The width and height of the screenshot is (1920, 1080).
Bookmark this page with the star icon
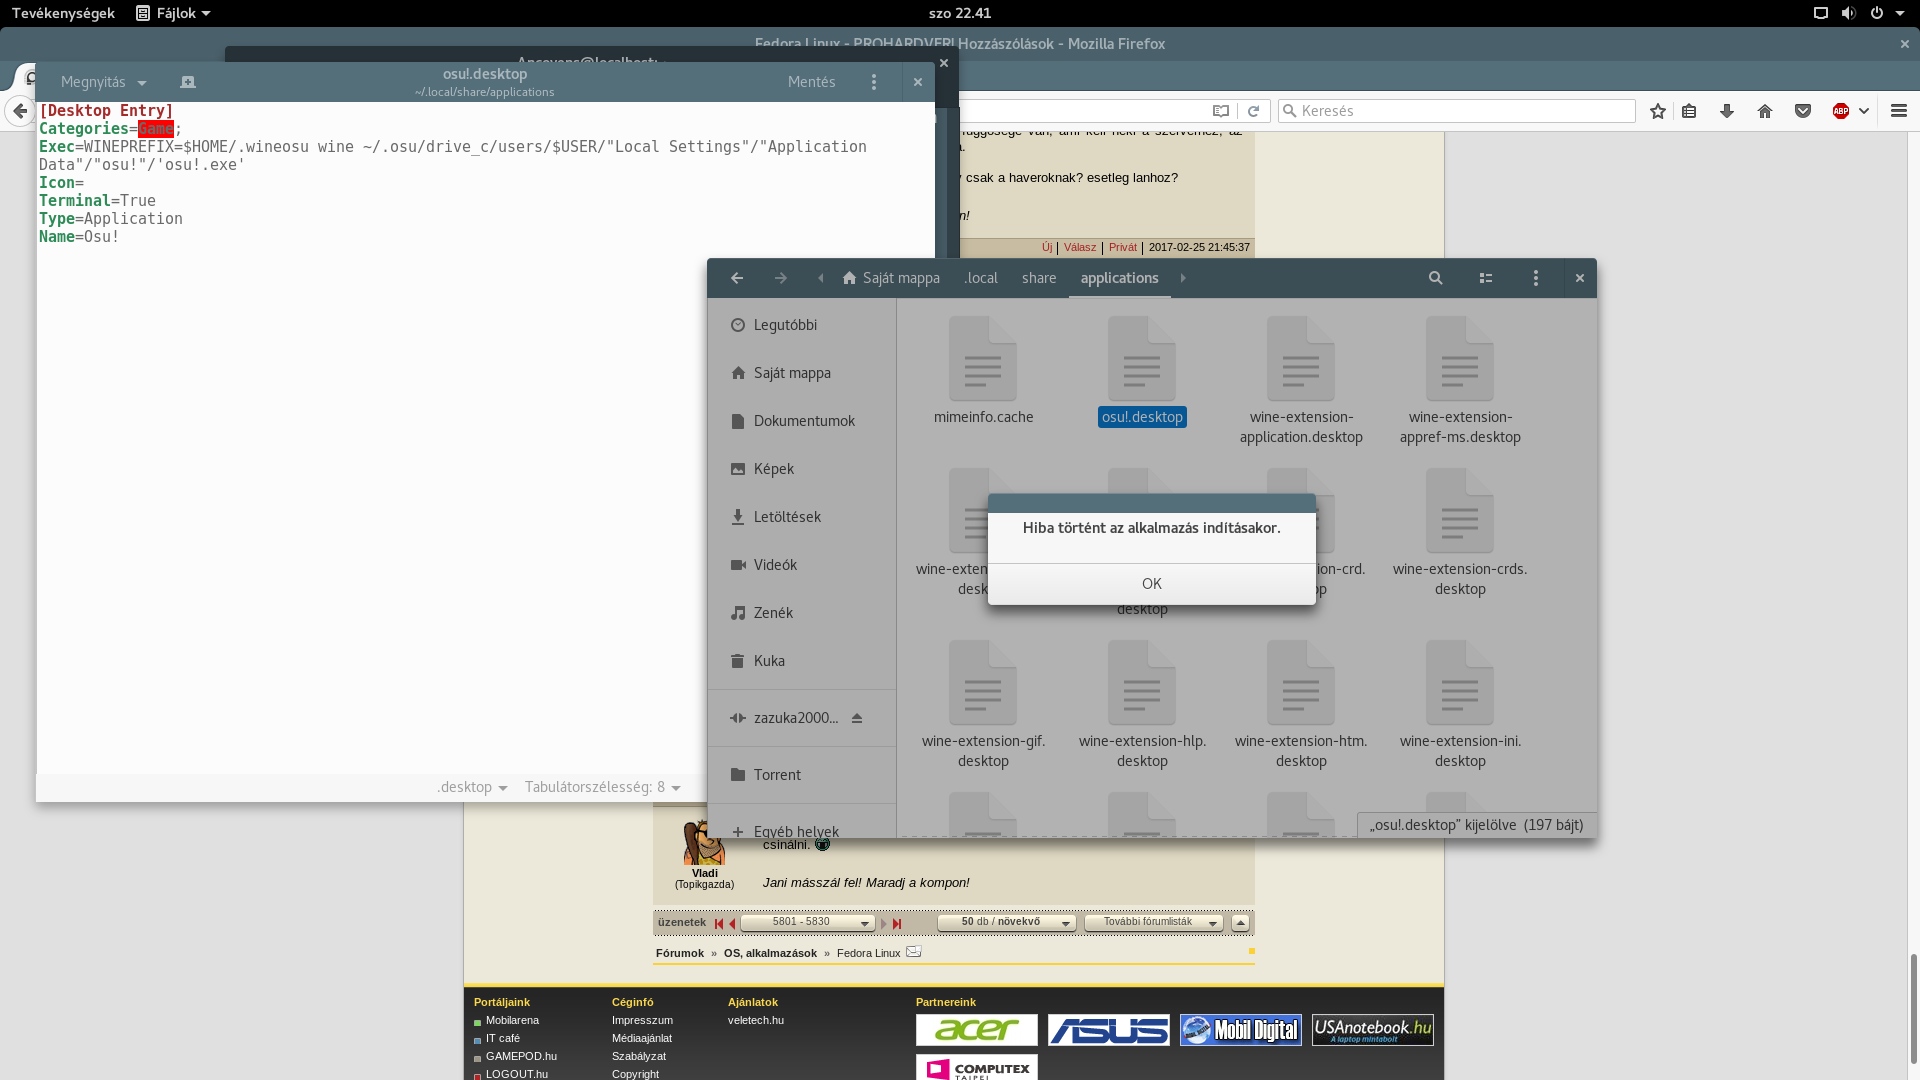(1658, 111)
